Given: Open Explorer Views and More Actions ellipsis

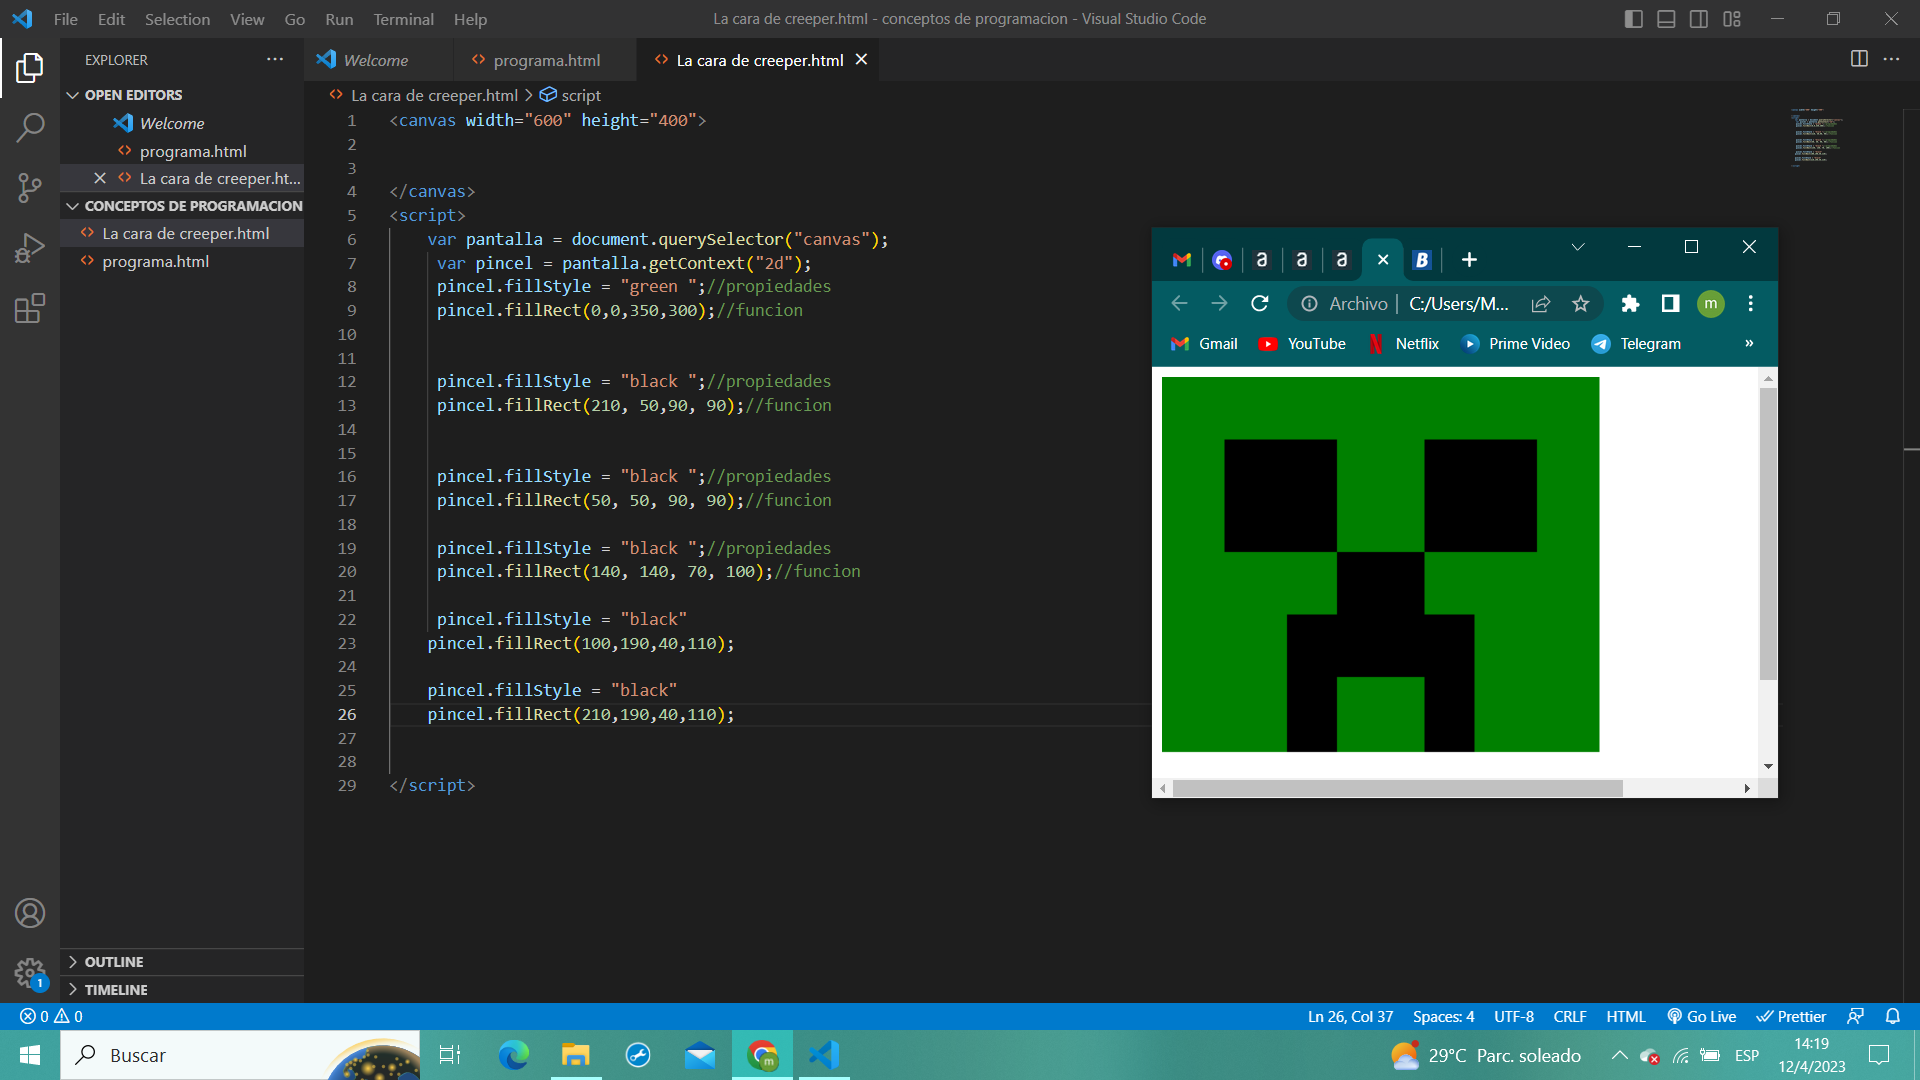Looking at the screenshot, I should click(x=275, y=59).
